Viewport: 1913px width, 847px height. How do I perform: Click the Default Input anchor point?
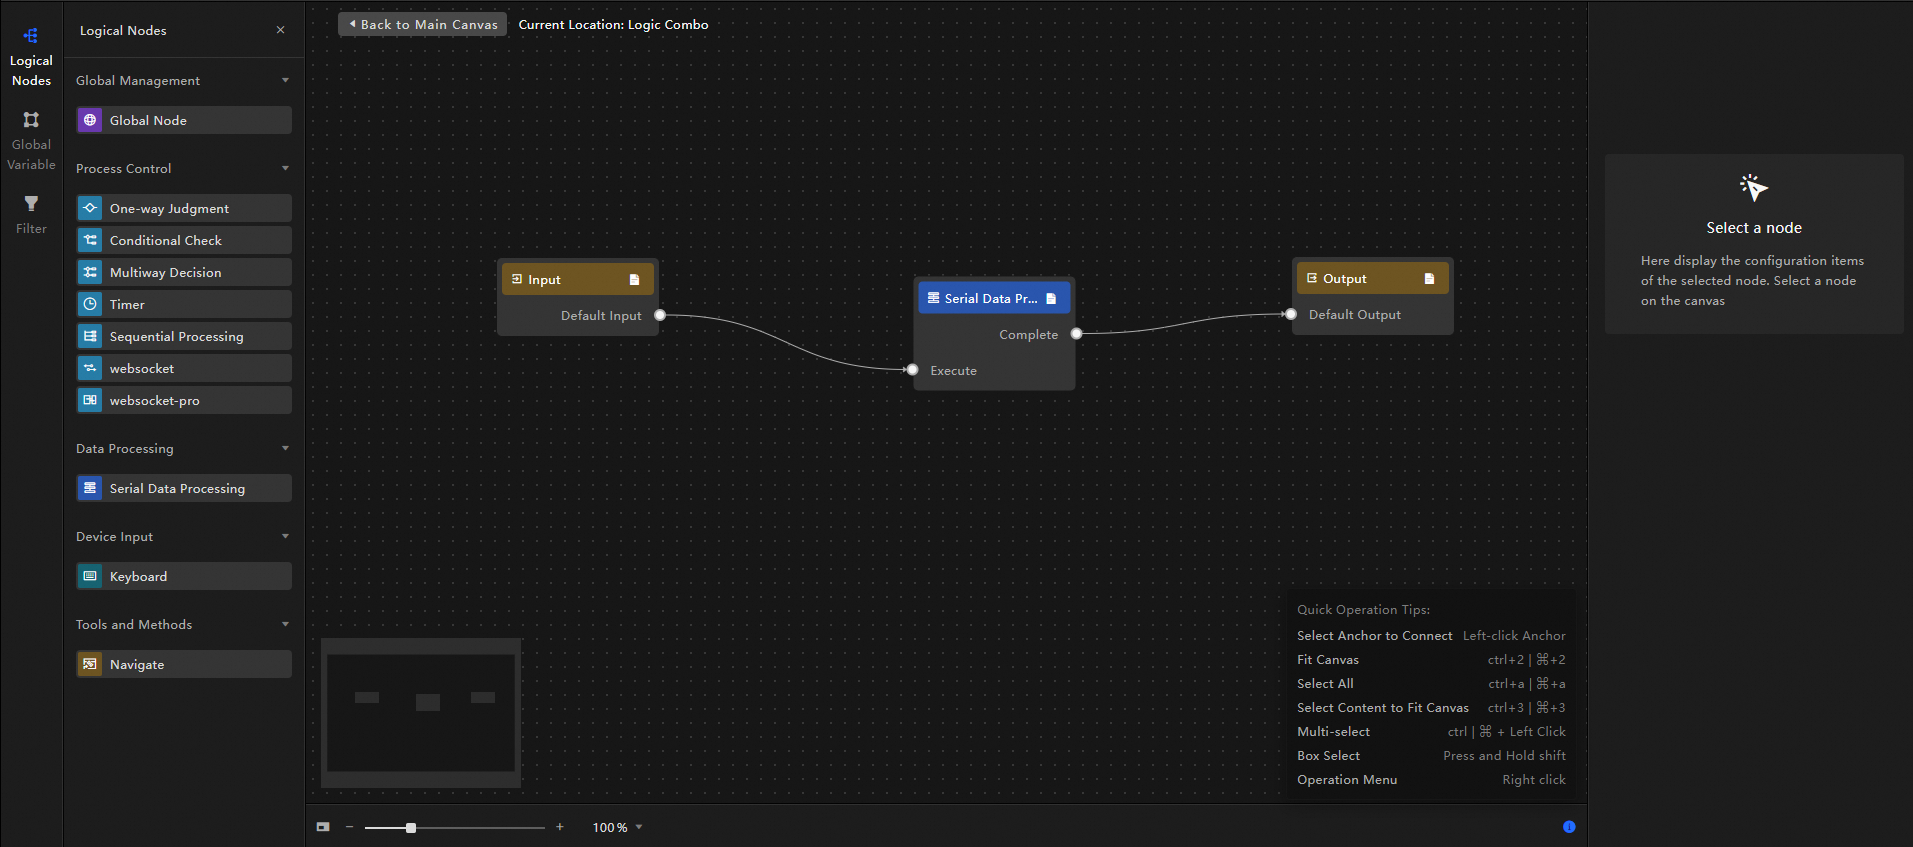(x=660, y=315)
